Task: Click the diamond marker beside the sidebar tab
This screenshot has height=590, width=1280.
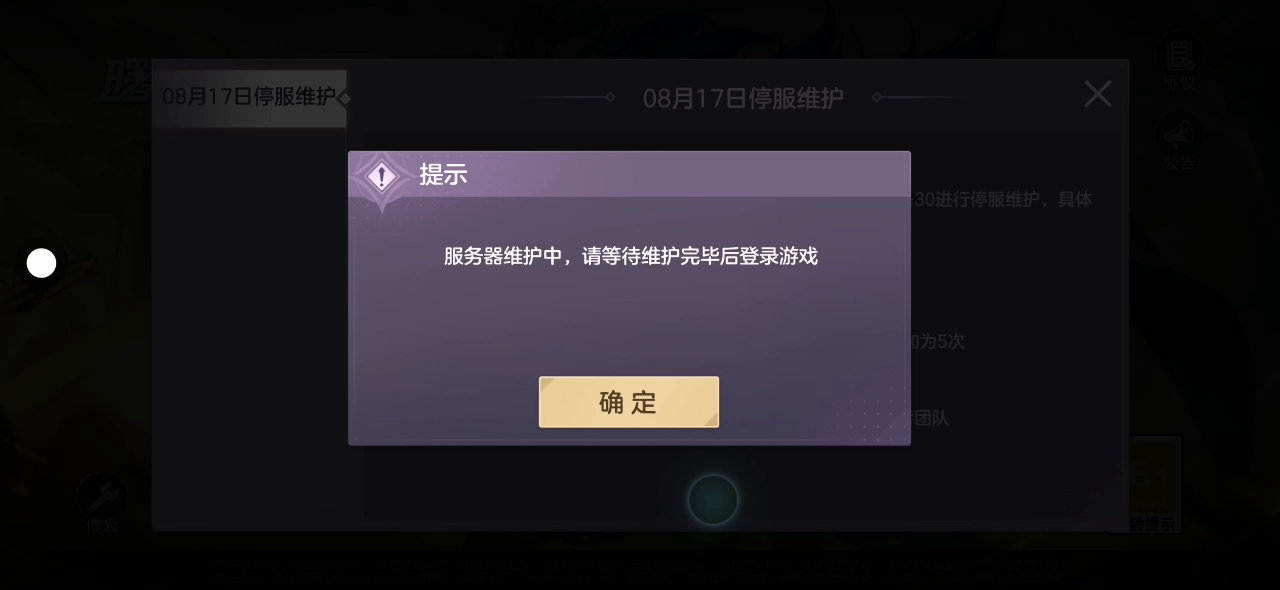Action: [344, 99]
